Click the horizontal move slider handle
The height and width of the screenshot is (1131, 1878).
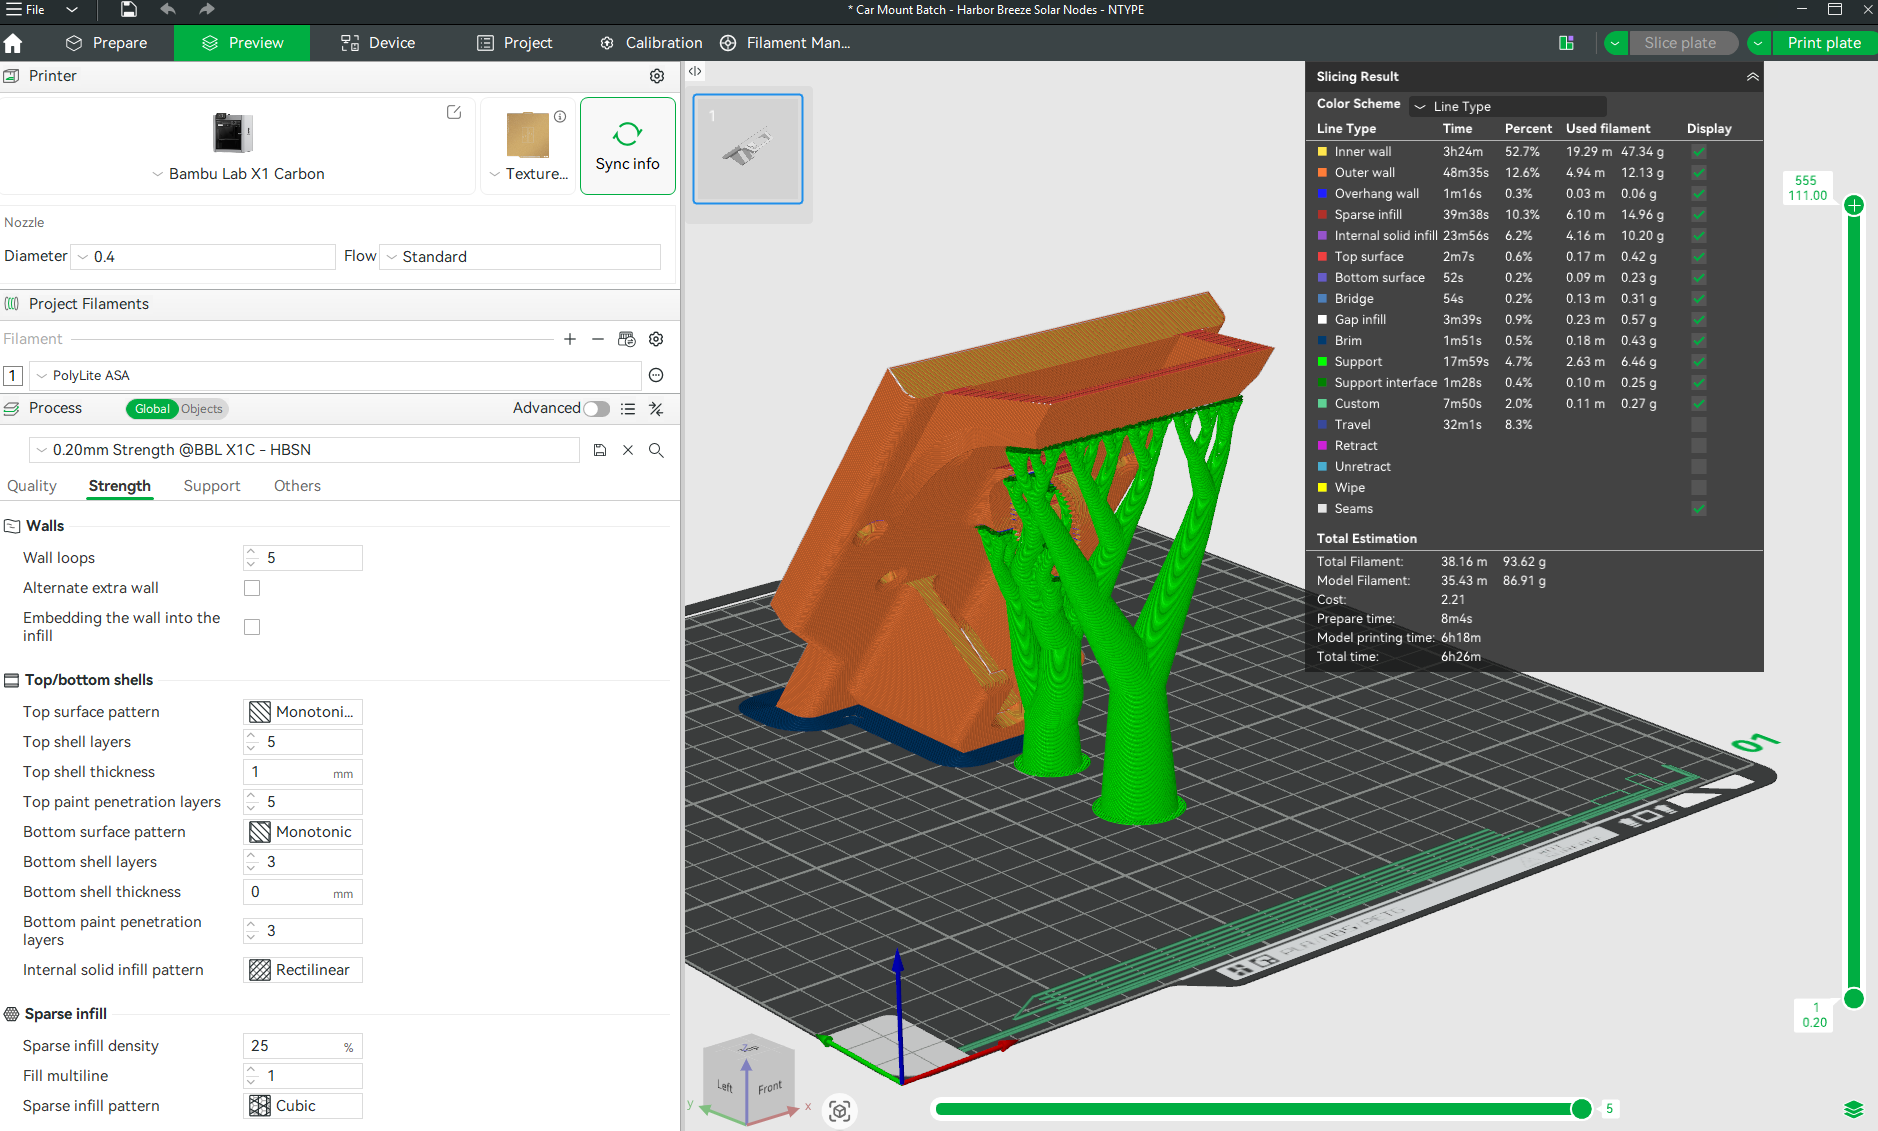click(x=1581, y=1108)
